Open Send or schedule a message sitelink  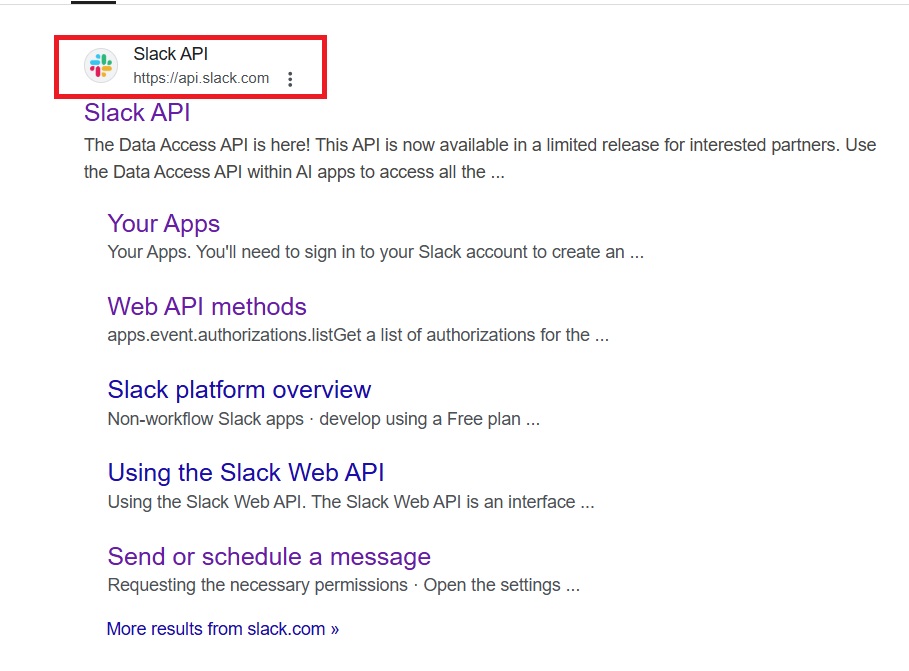click(270, 556)
